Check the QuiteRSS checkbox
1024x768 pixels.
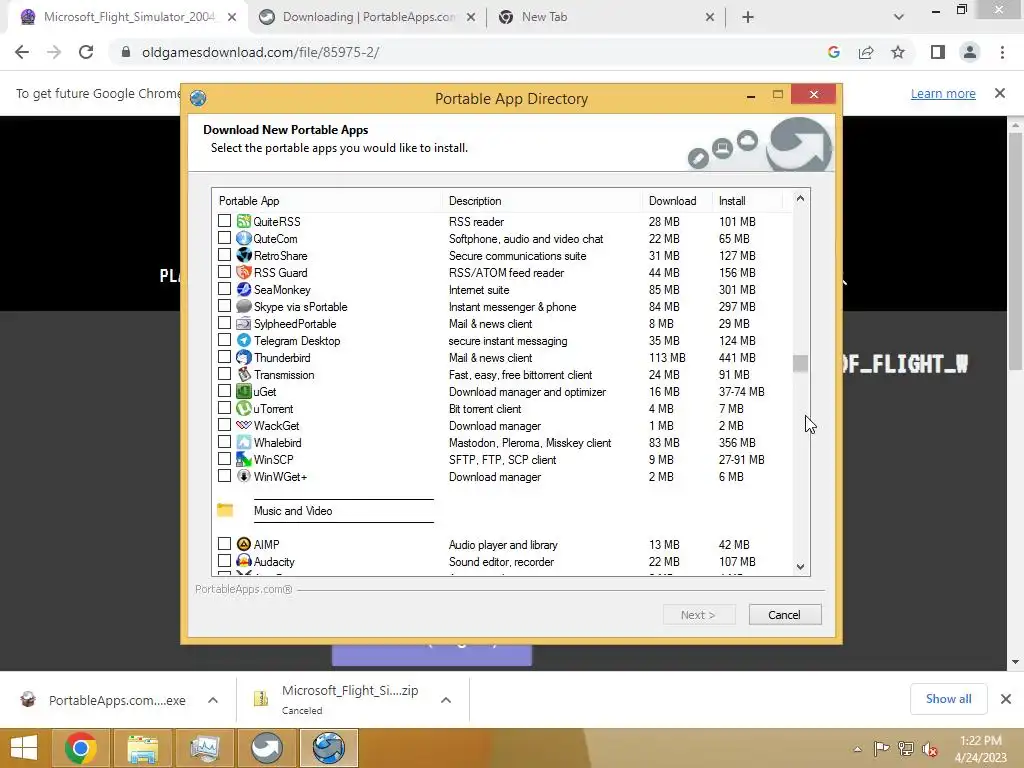pyautogui.click(x=224, y=221)
